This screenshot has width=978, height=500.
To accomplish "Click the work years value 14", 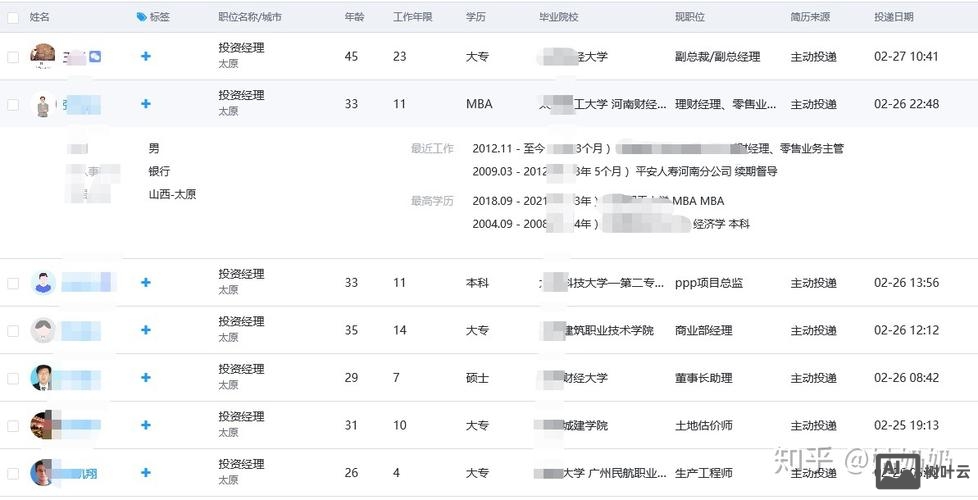I will (x=400, y=330).
